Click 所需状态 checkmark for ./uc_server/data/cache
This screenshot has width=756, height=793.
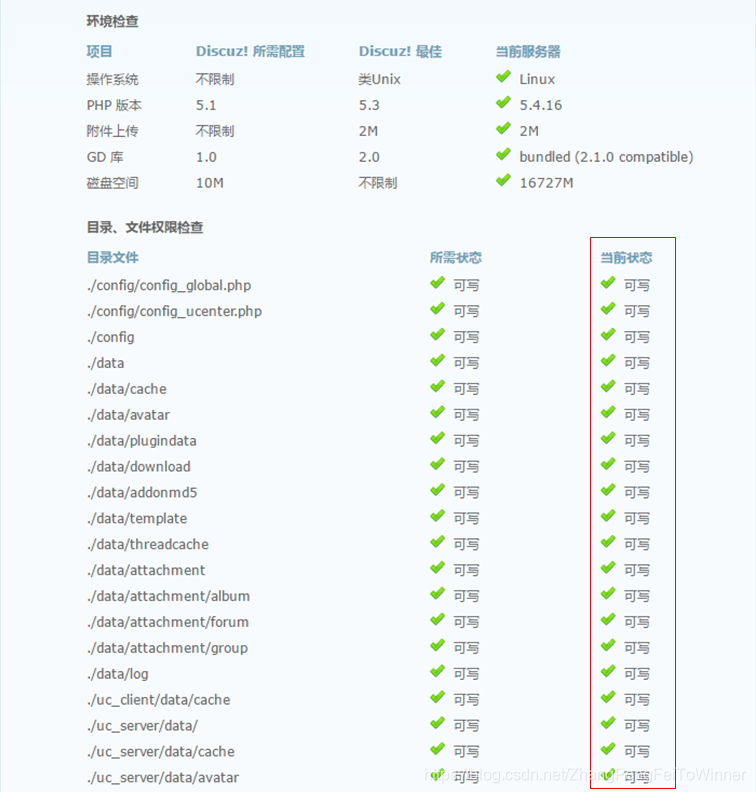(437, 749)
